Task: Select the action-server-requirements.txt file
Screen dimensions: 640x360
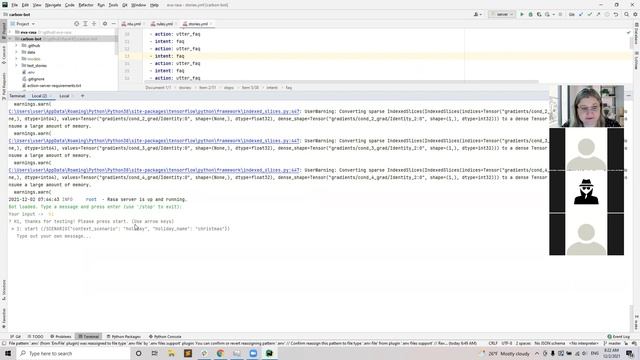Action: pos(52,86)
